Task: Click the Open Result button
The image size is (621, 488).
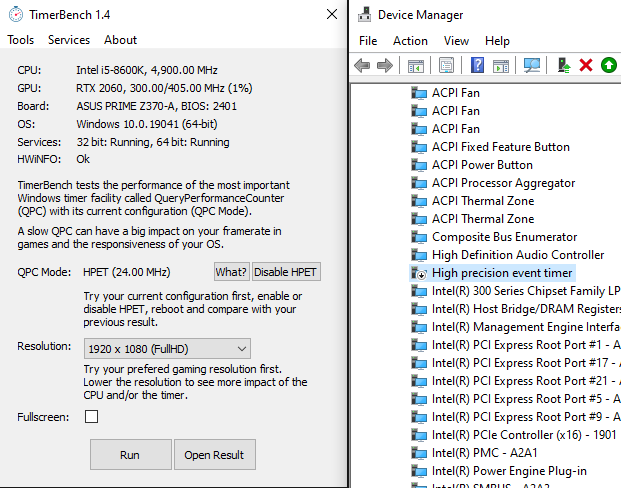Action: [x=215, y=455]
